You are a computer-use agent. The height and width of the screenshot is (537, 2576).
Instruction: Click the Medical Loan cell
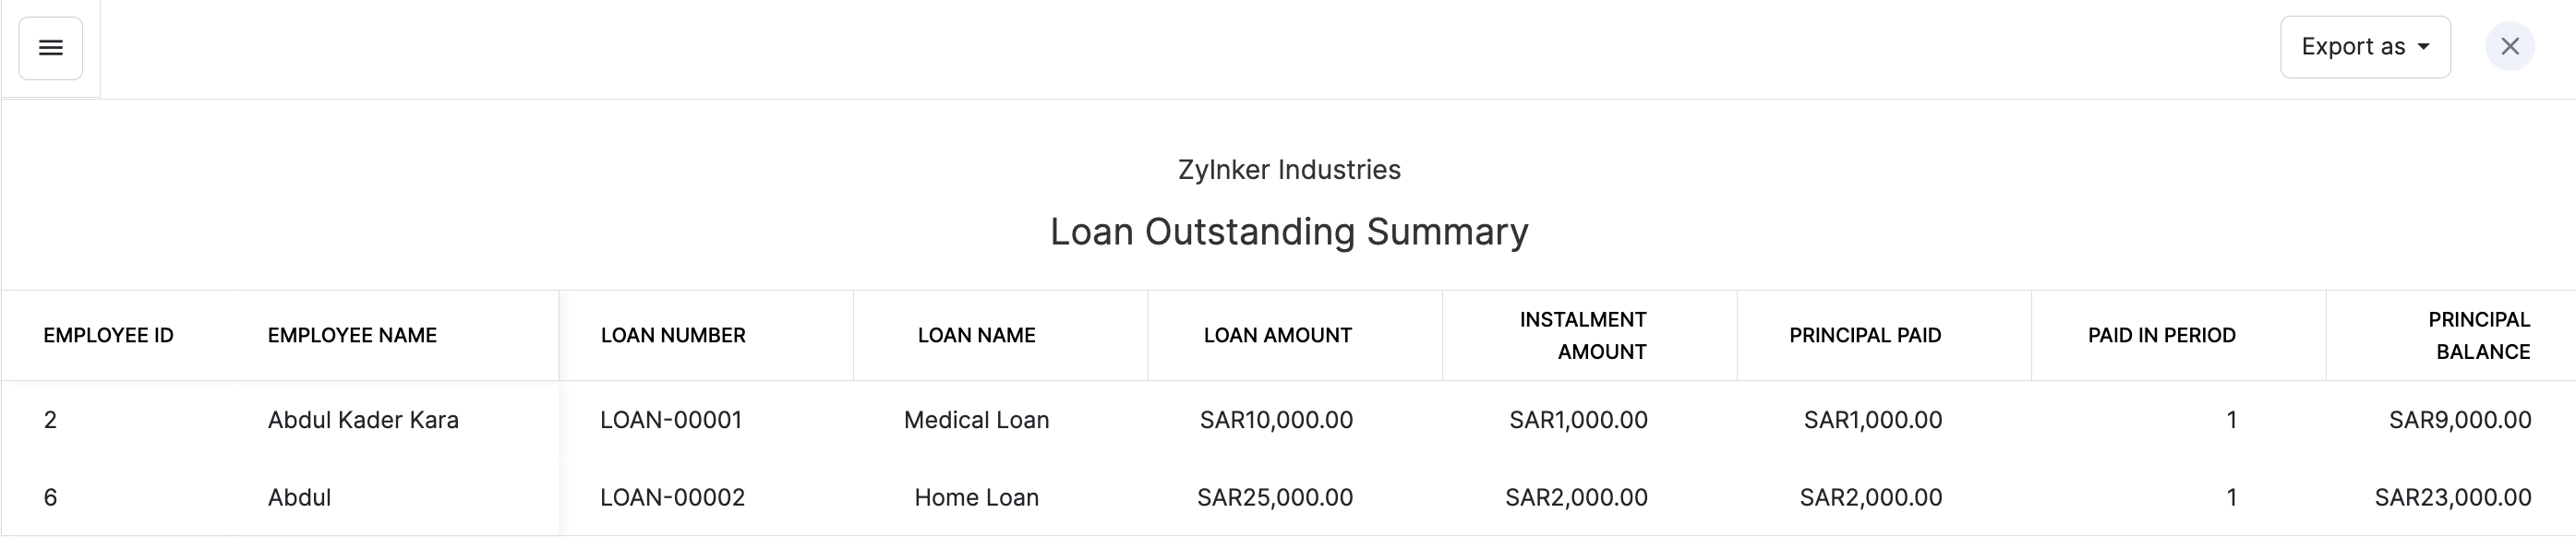976,420
